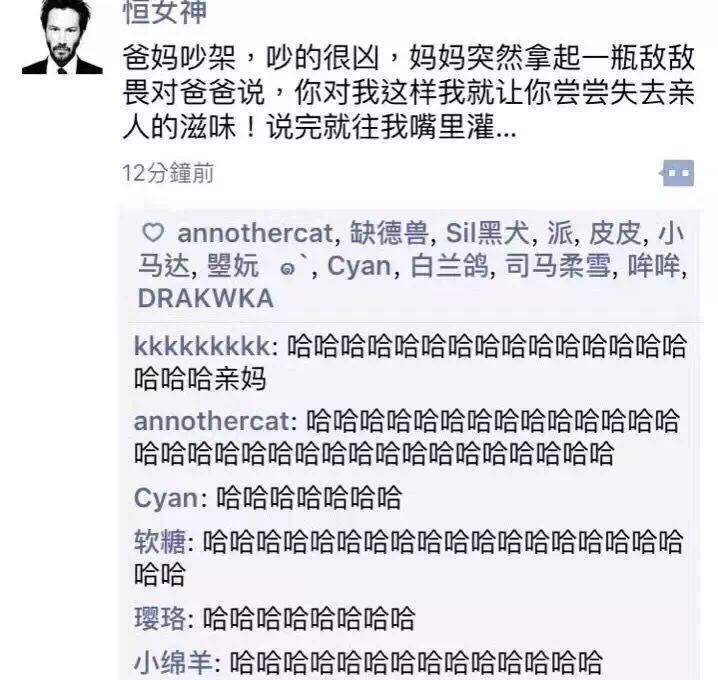
Task: Open 缺德兽 in the likes list
Action: coord(389,233)
